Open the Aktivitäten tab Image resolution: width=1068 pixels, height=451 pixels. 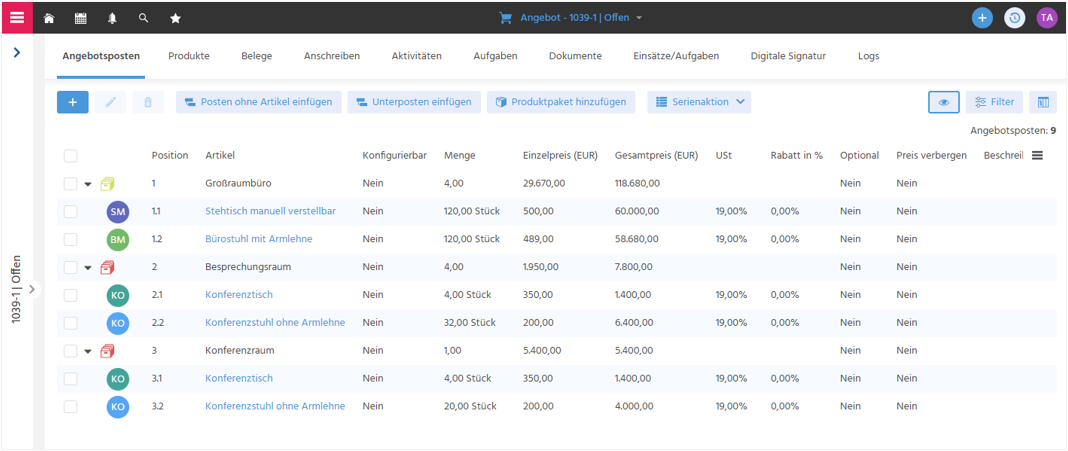click(417, 56)
